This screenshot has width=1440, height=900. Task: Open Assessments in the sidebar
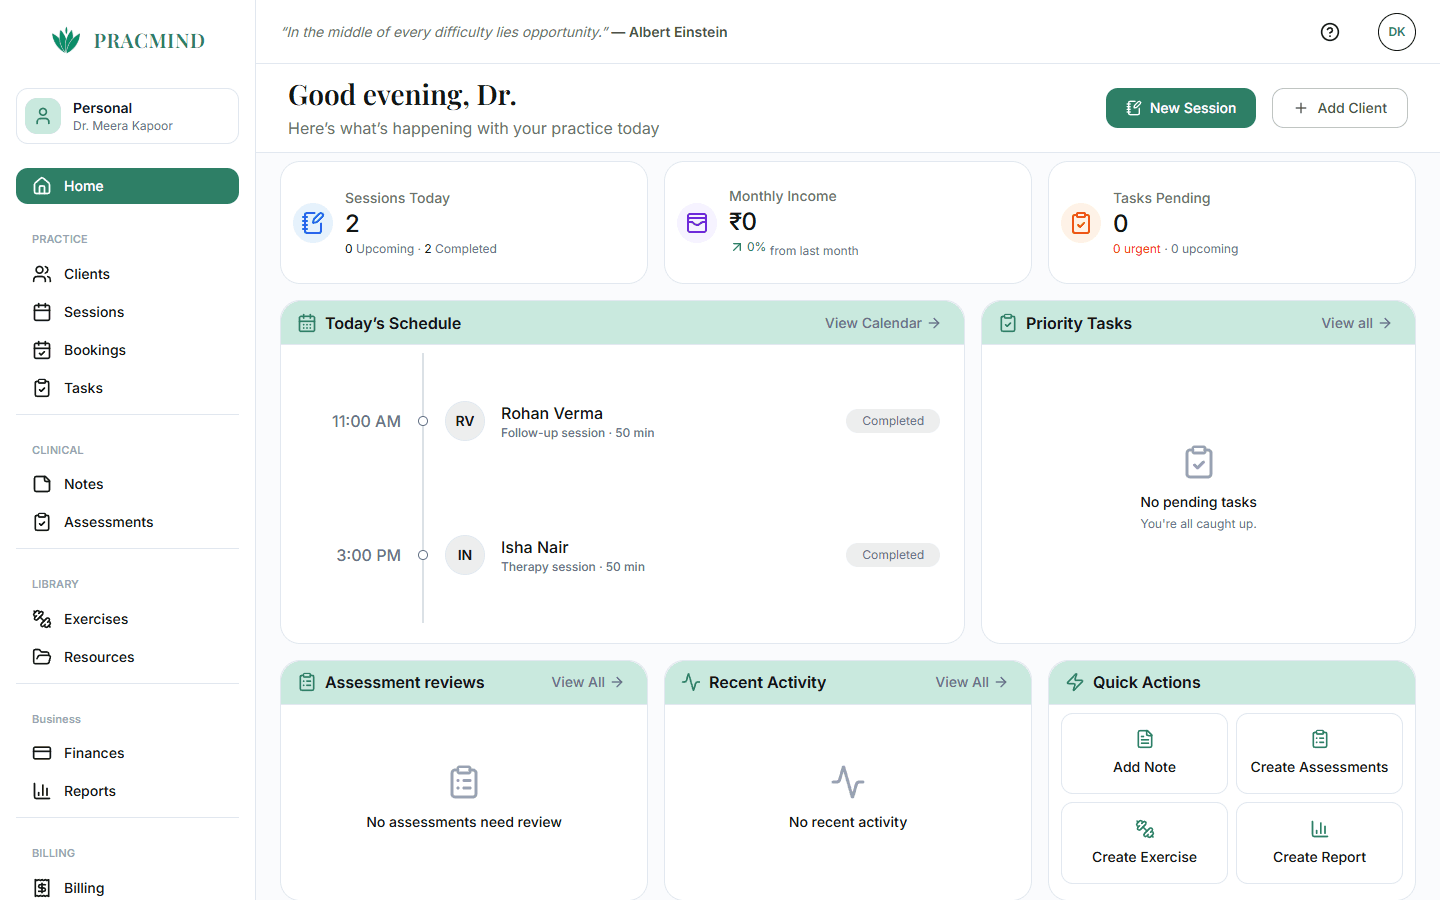(x=127, y=522)
